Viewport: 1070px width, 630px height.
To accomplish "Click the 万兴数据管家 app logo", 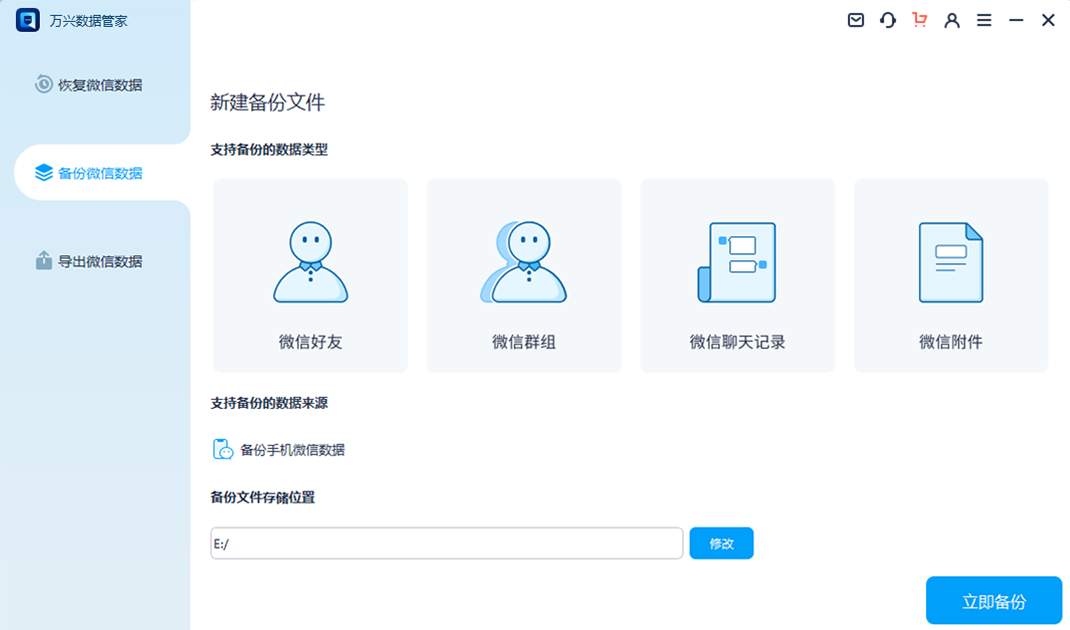I will pos(28,19).
